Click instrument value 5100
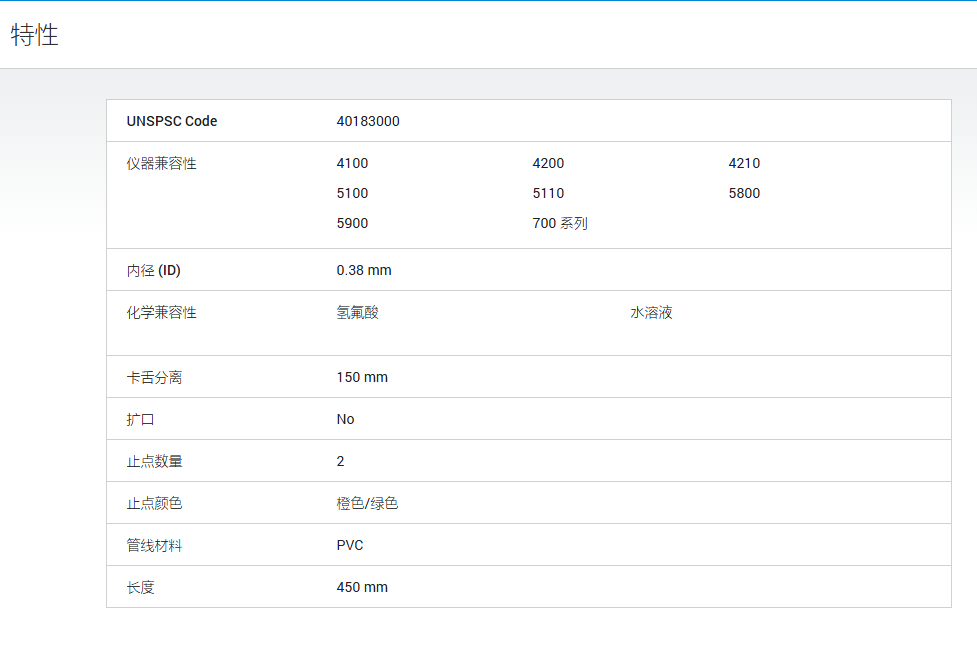 pyautogui.click(x=352, y=193)
